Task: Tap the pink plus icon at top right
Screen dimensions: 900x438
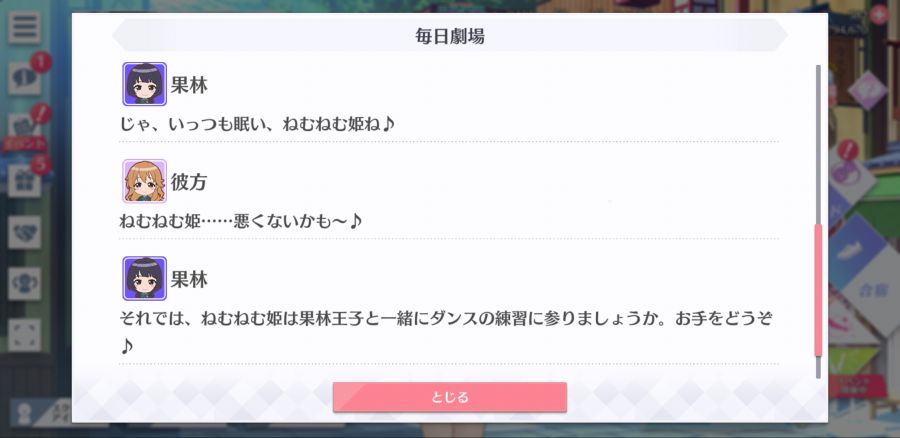Action: coord(879,14)
